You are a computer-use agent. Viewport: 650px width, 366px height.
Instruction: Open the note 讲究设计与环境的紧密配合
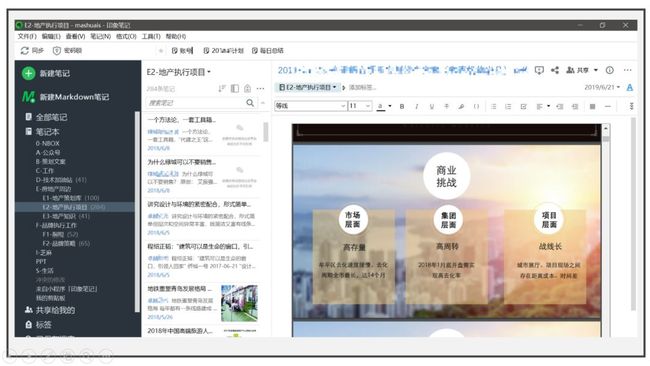pyautogui.click(x=203, y=218)
